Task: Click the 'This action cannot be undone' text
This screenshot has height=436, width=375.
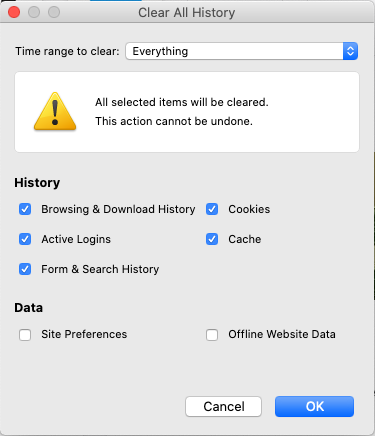Action: (x=174, y=121)
